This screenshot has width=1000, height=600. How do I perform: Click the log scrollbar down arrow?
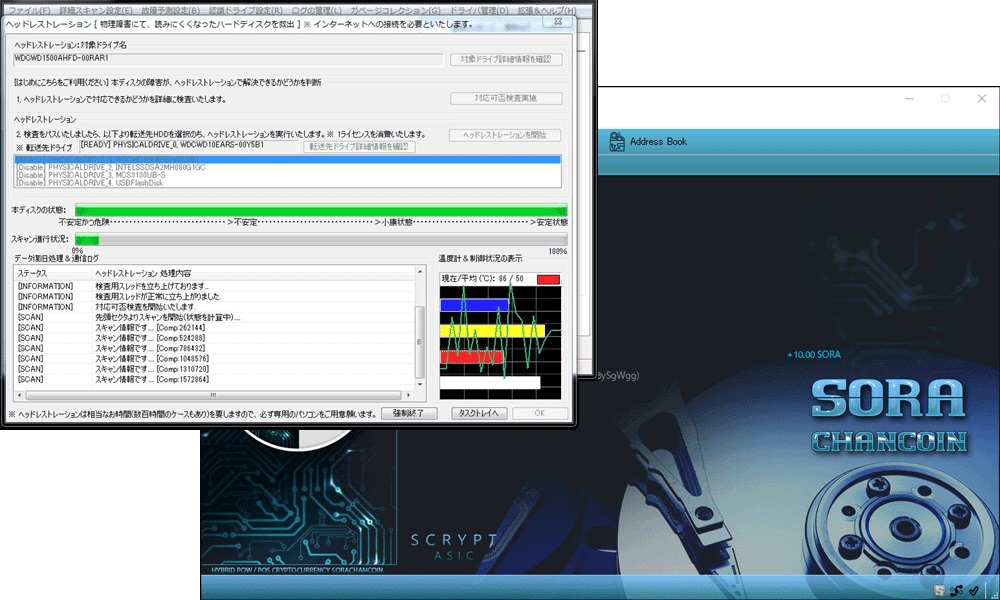click(x=420, y=384)
